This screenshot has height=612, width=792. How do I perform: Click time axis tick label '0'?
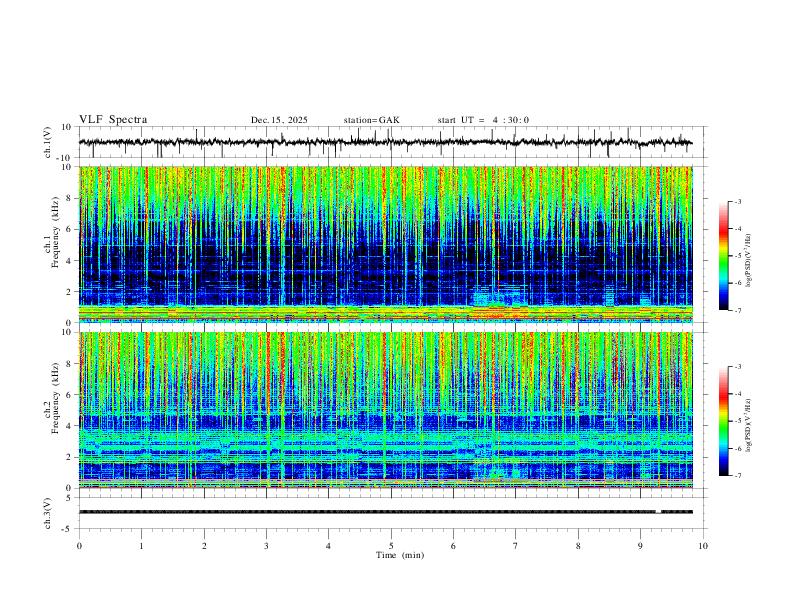coord(79,546)
